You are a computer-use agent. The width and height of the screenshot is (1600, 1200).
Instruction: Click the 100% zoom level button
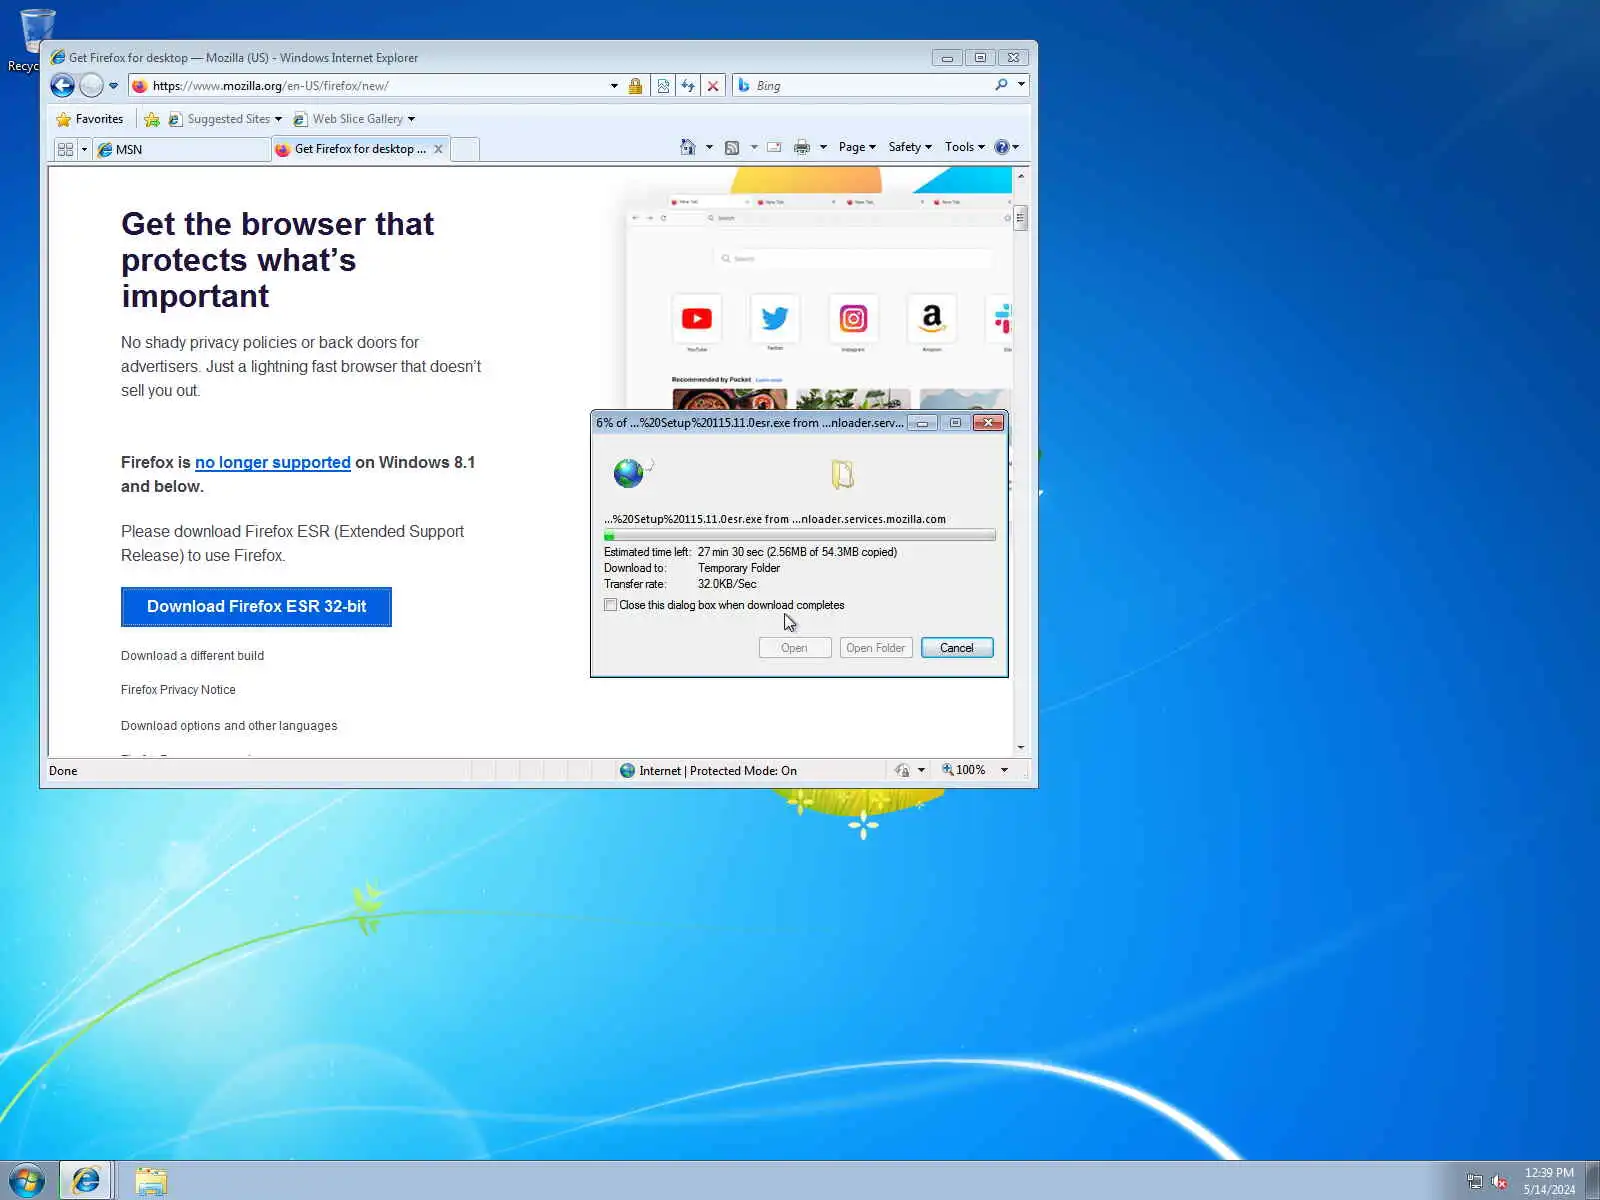964,770
